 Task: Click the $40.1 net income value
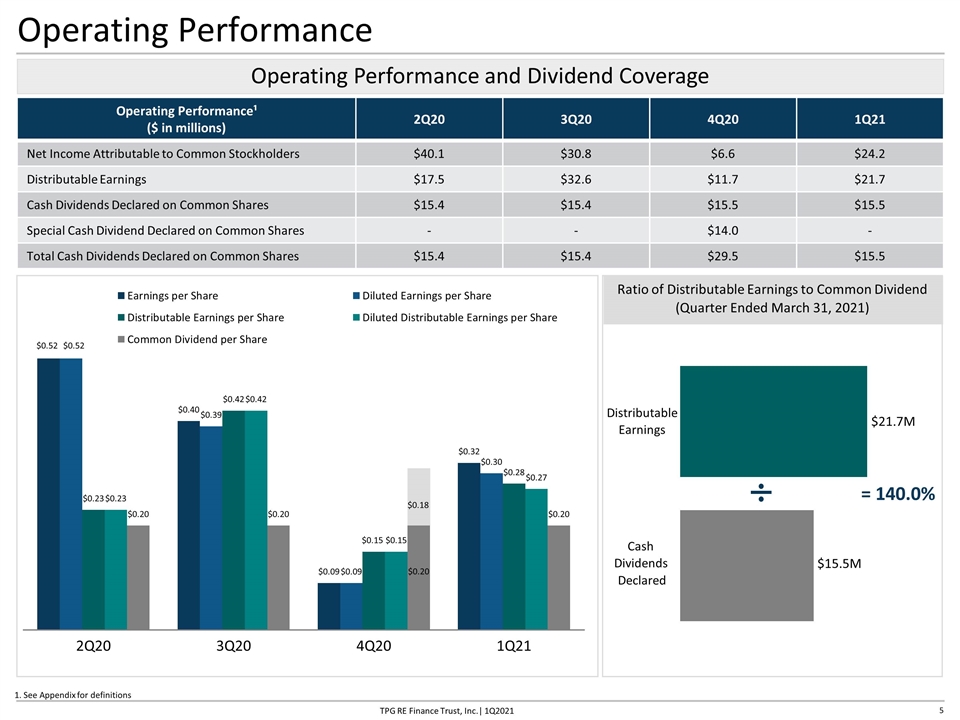point(429,154)
